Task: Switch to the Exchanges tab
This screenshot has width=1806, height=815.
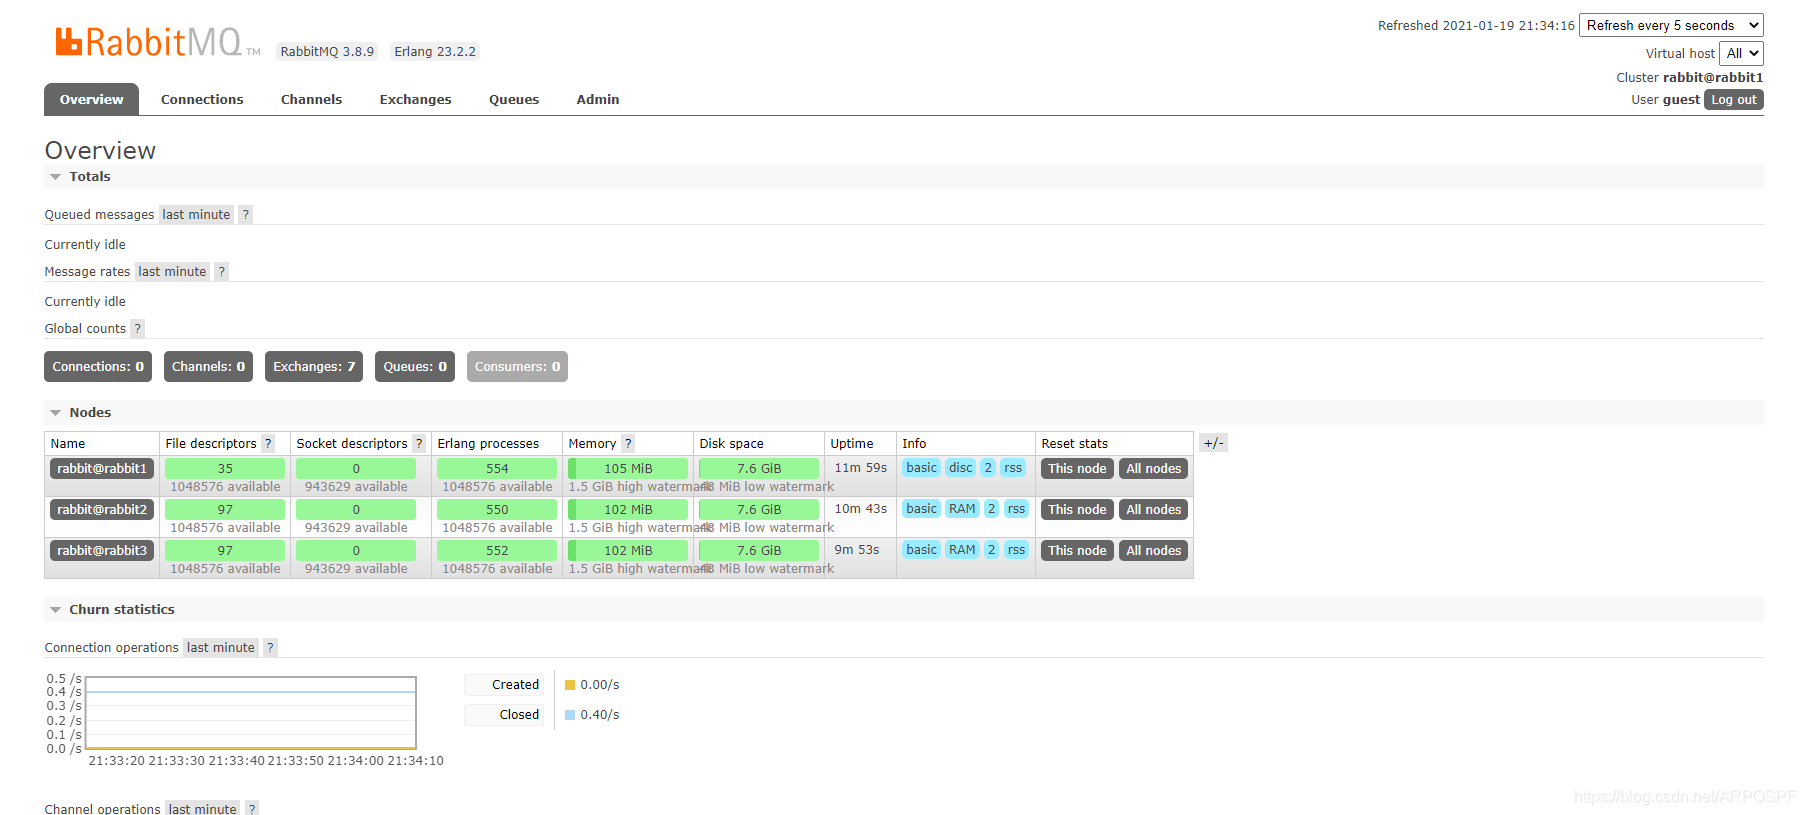Action: [x=415, y=99]
